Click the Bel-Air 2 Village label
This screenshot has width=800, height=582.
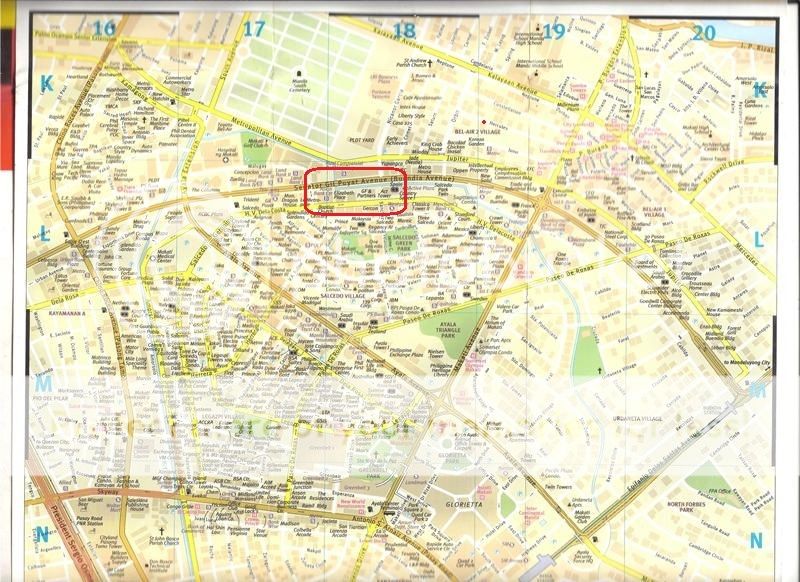point(477,131)
